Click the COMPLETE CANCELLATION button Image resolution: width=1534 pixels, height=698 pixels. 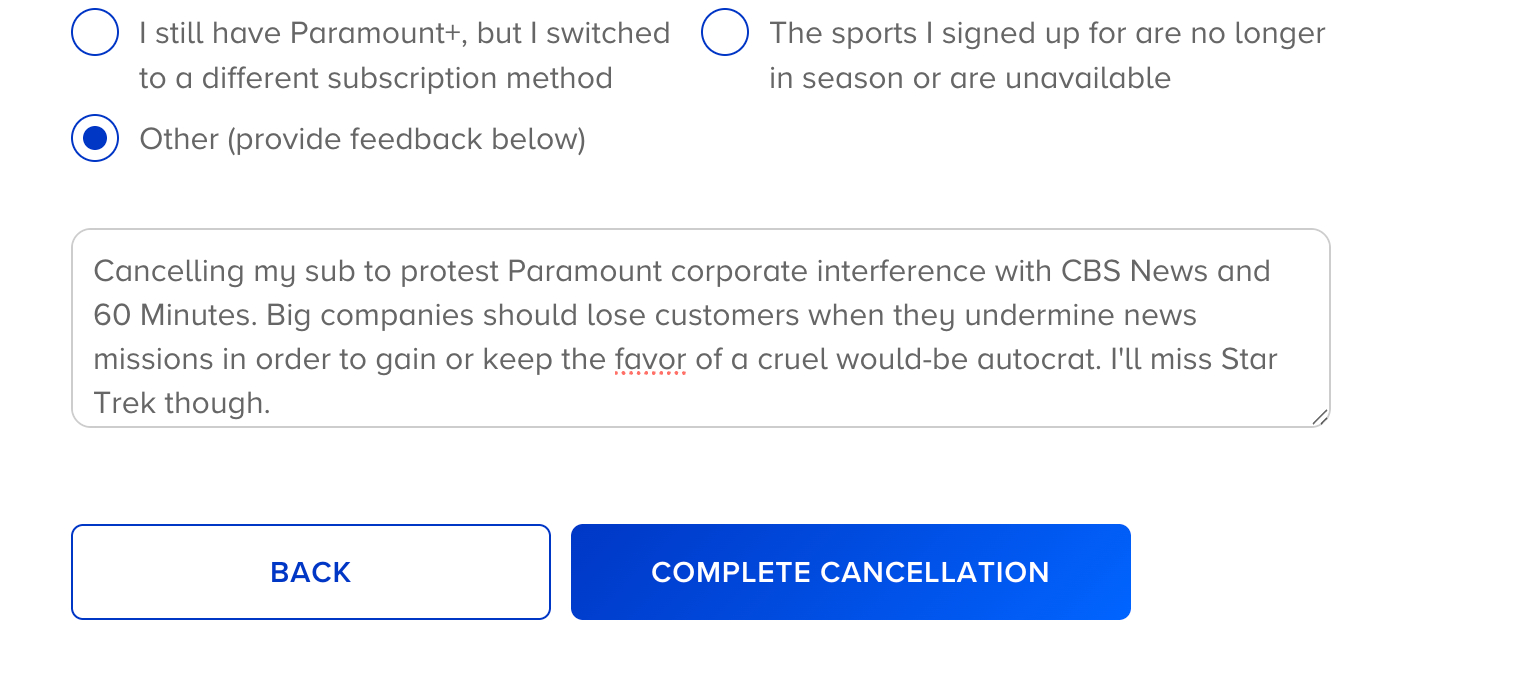tap(850, 572)
